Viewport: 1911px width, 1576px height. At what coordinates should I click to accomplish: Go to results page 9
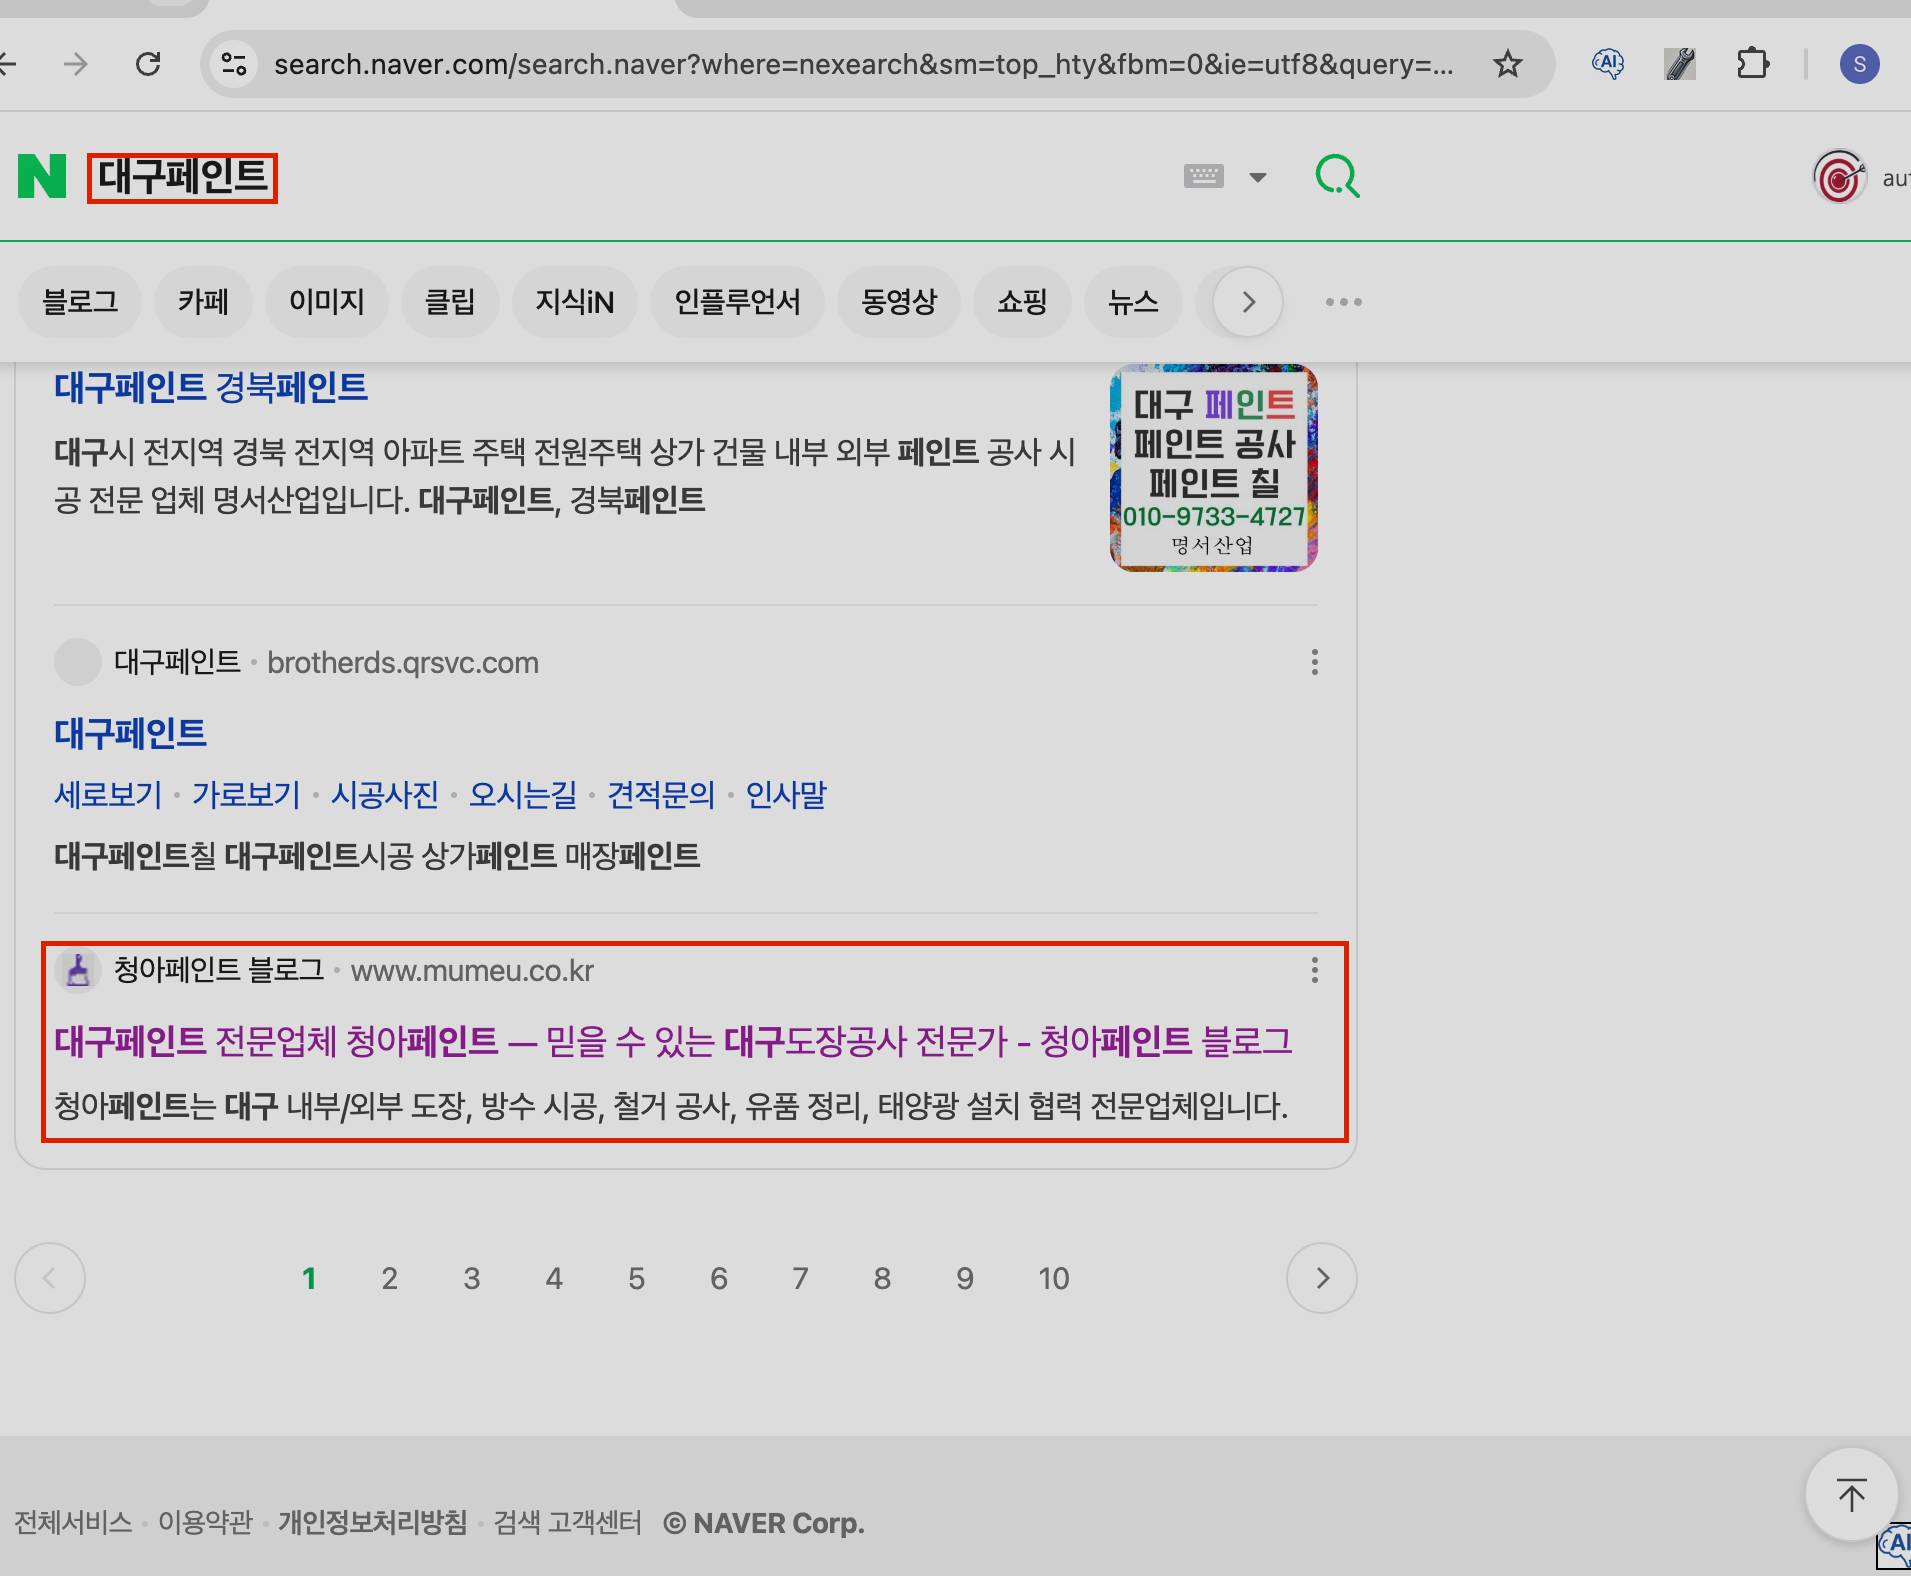coord(964,1279)
